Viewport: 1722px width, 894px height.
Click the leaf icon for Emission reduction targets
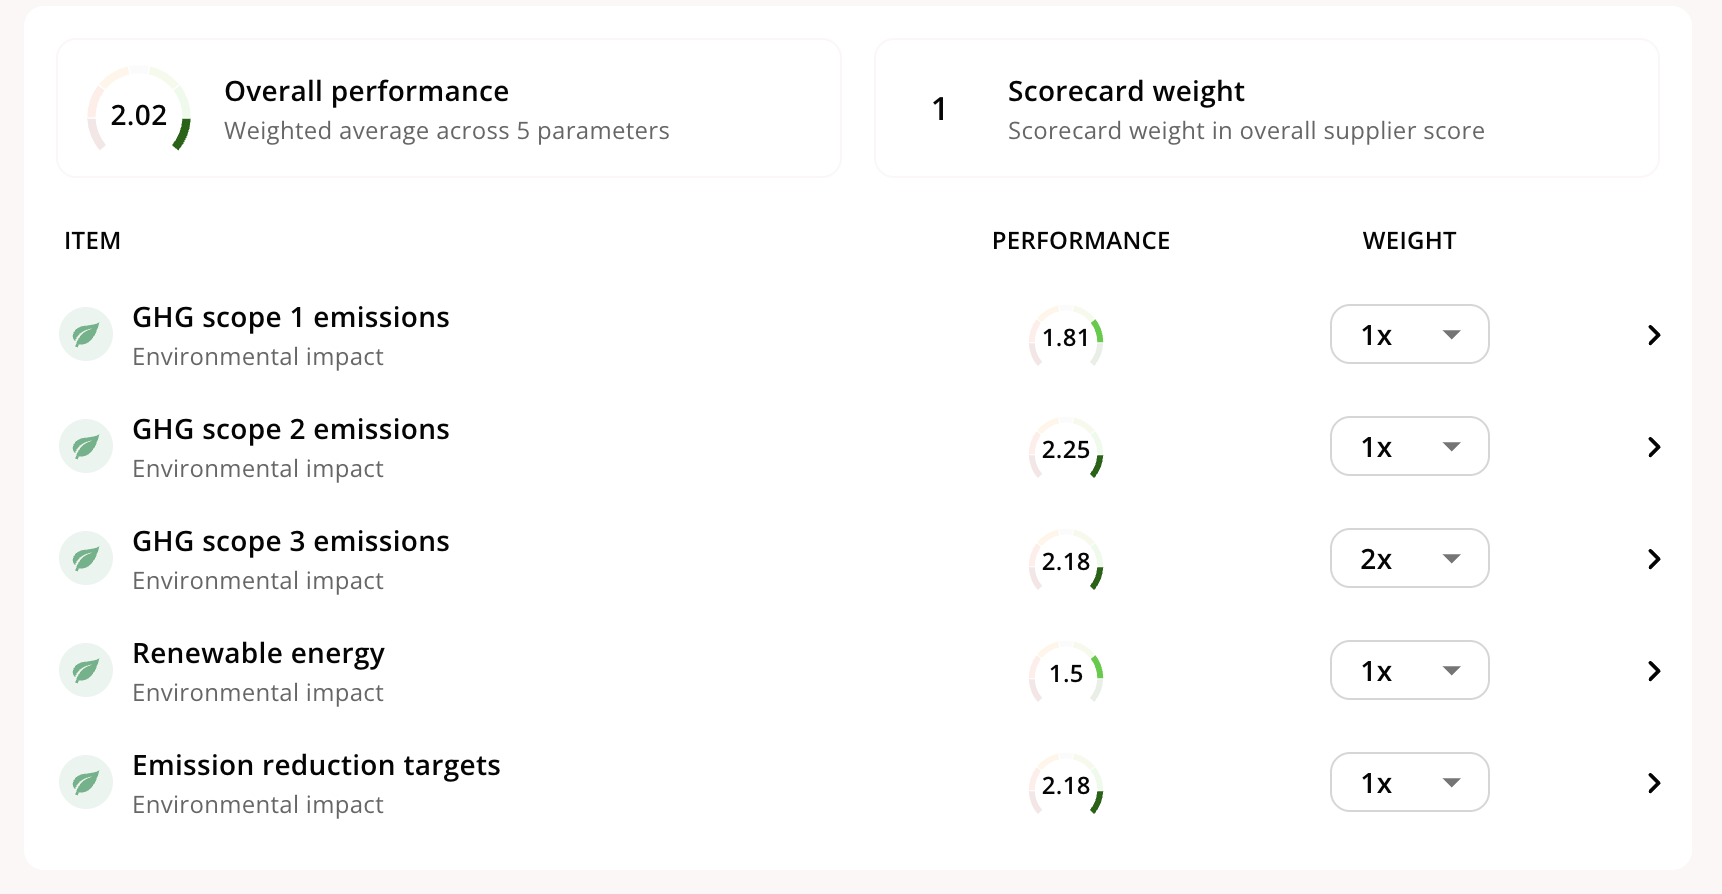pos(86,782)
